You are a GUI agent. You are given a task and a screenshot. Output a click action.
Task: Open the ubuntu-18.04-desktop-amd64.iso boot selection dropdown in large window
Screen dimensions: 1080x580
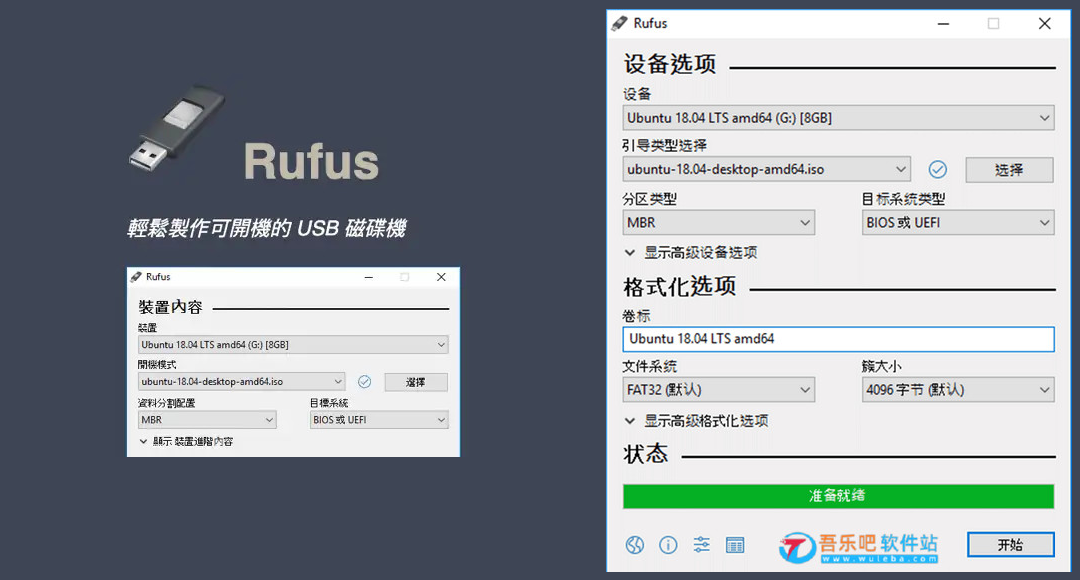point(767,169)
